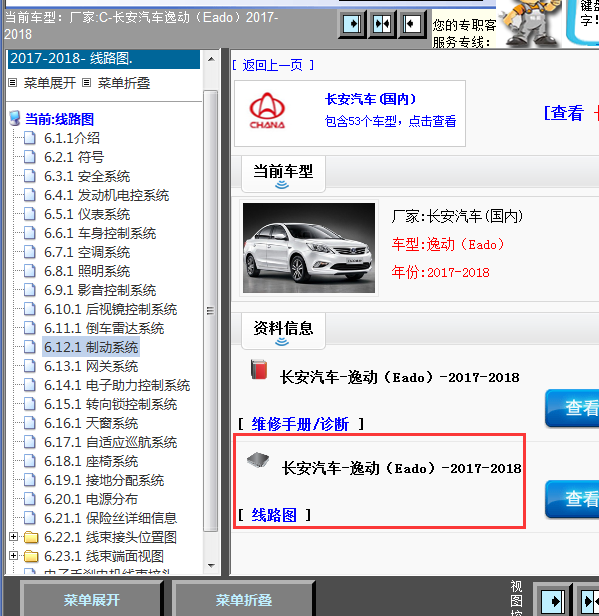Screen dimensions: 599x616
Task: Select 6.5.1 仪表系统
Action: coord(87,214)
